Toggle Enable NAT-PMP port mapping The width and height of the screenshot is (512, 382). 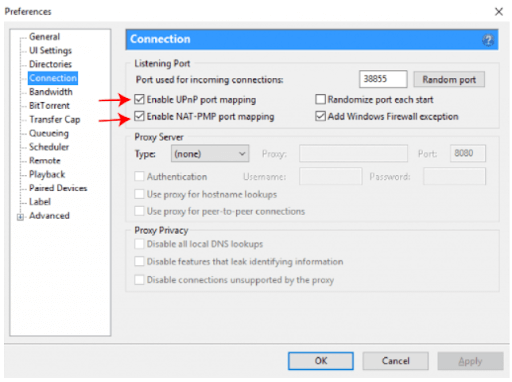tap(139, 116)
